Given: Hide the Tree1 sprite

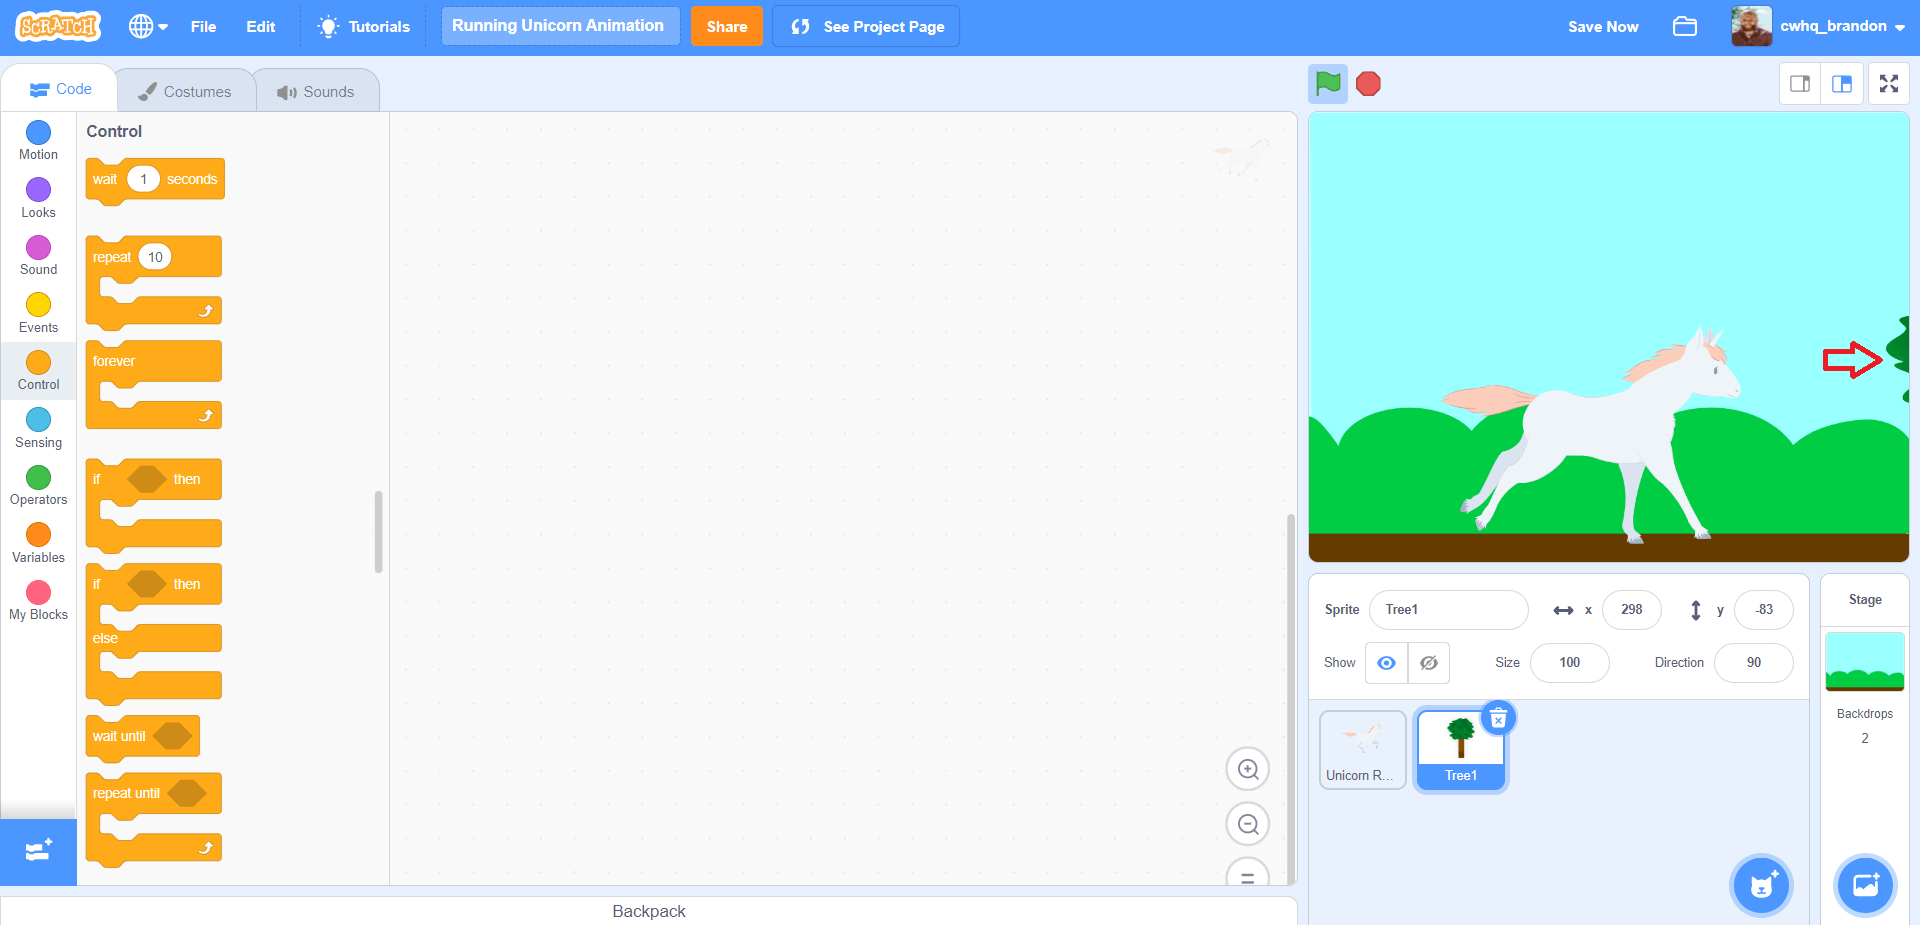Looking at the screenshot, I should 1428,663.
